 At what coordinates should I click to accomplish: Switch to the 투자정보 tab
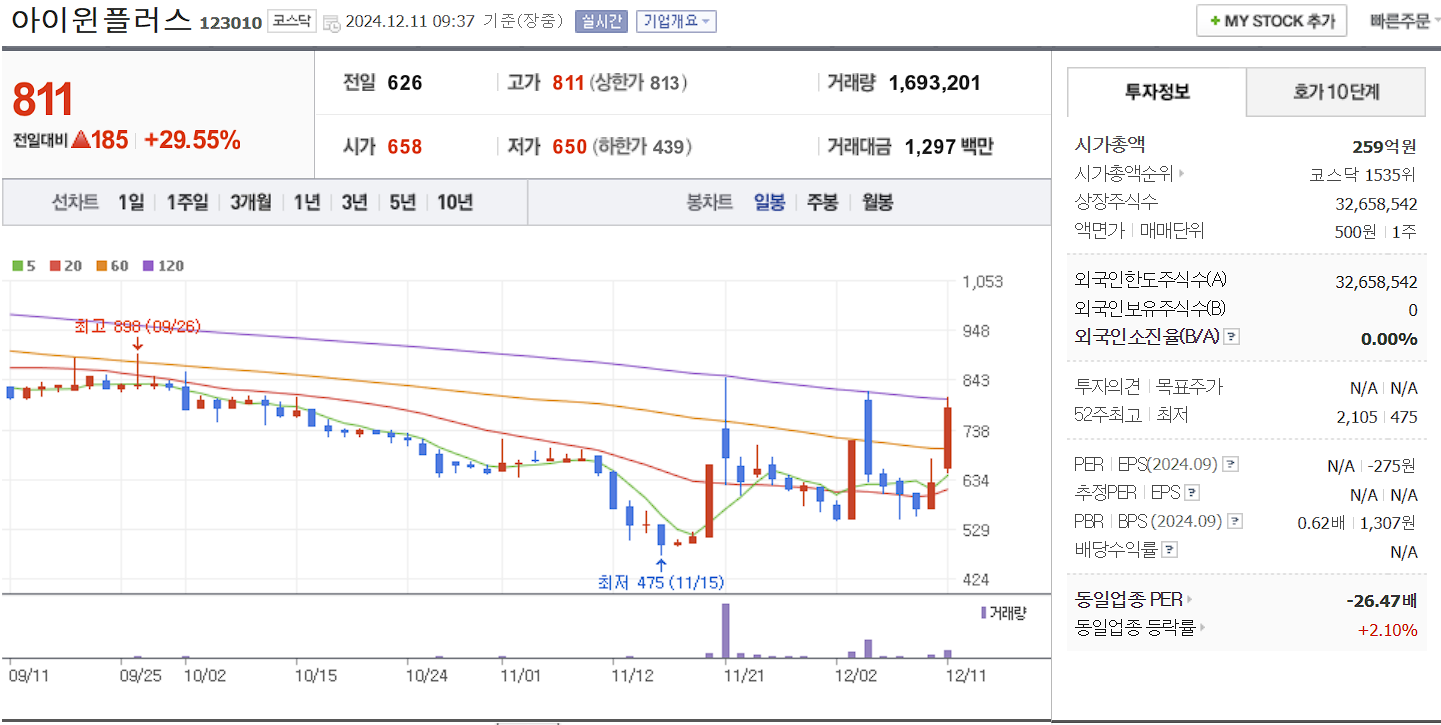tap(1157, 92)
